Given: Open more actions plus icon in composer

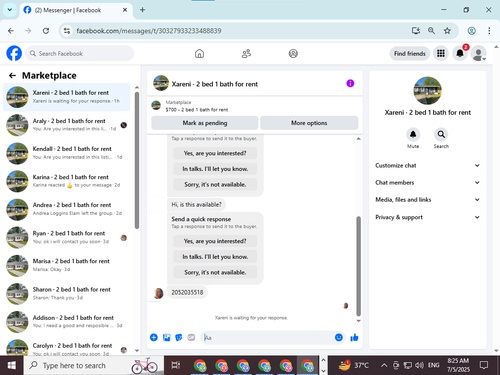Looking at the screenshot, I should click(154, 338).
